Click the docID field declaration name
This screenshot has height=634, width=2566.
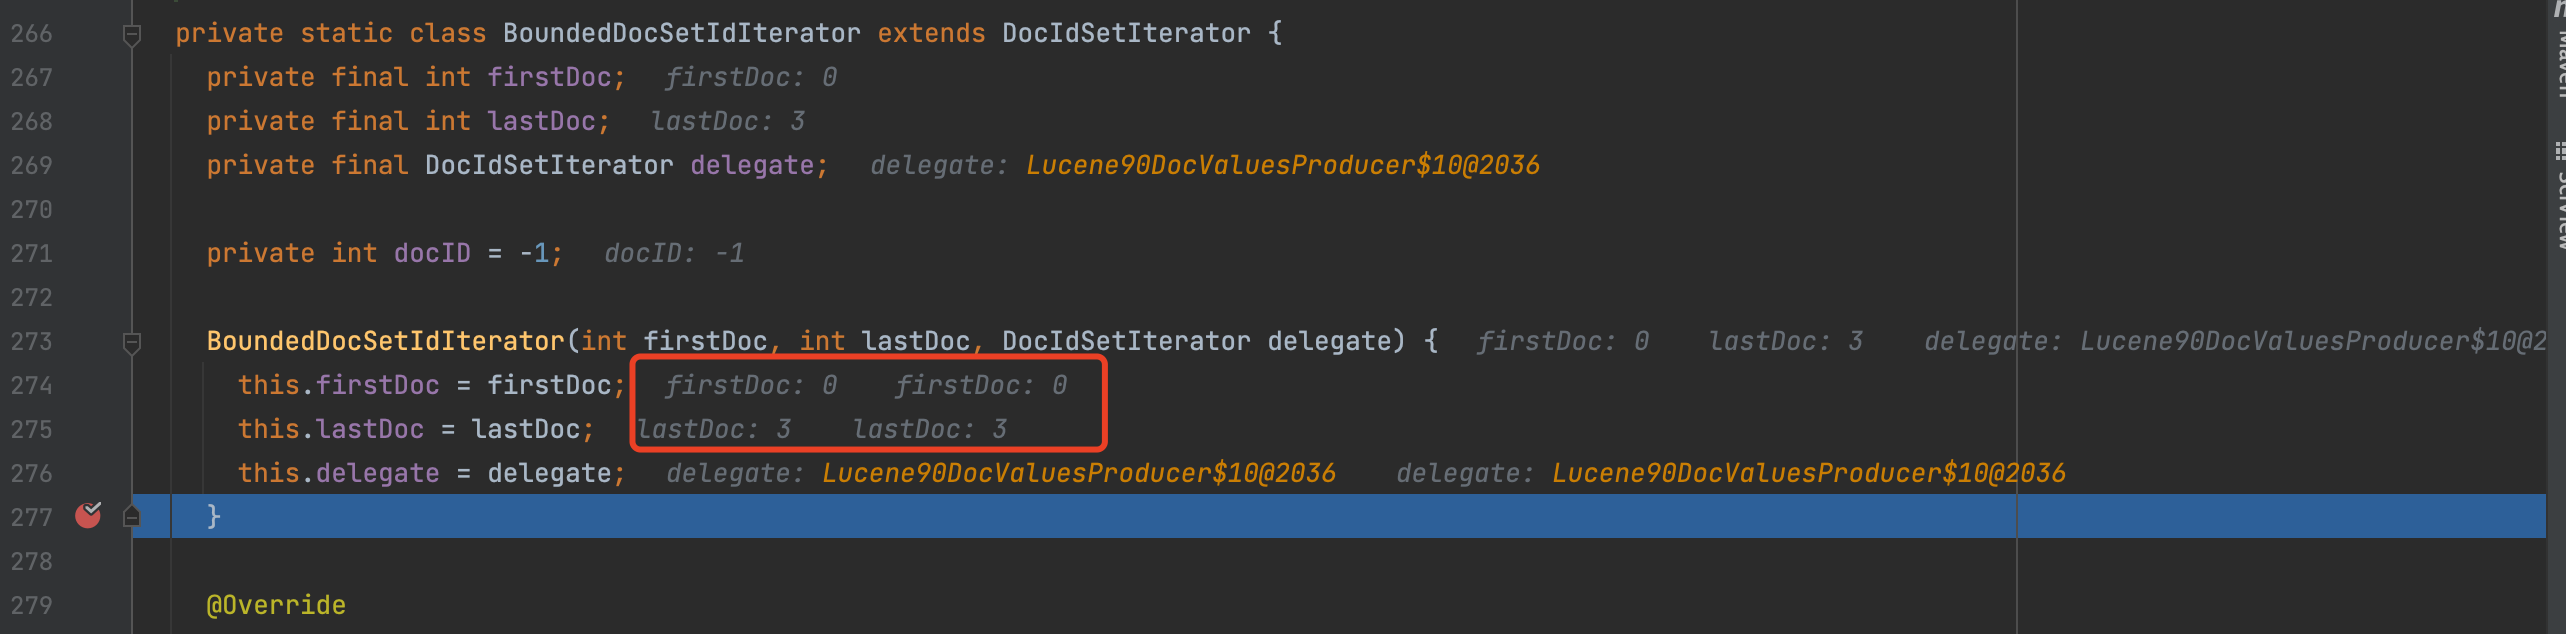pyautogui.click(x=432, y=253)
